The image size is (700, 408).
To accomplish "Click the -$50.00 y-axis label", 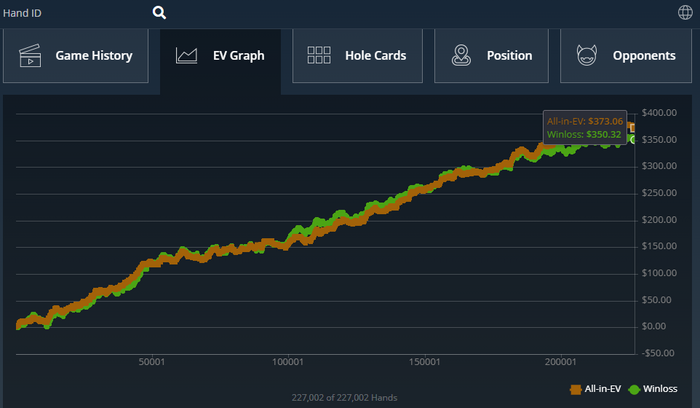I will coord(658,353).
